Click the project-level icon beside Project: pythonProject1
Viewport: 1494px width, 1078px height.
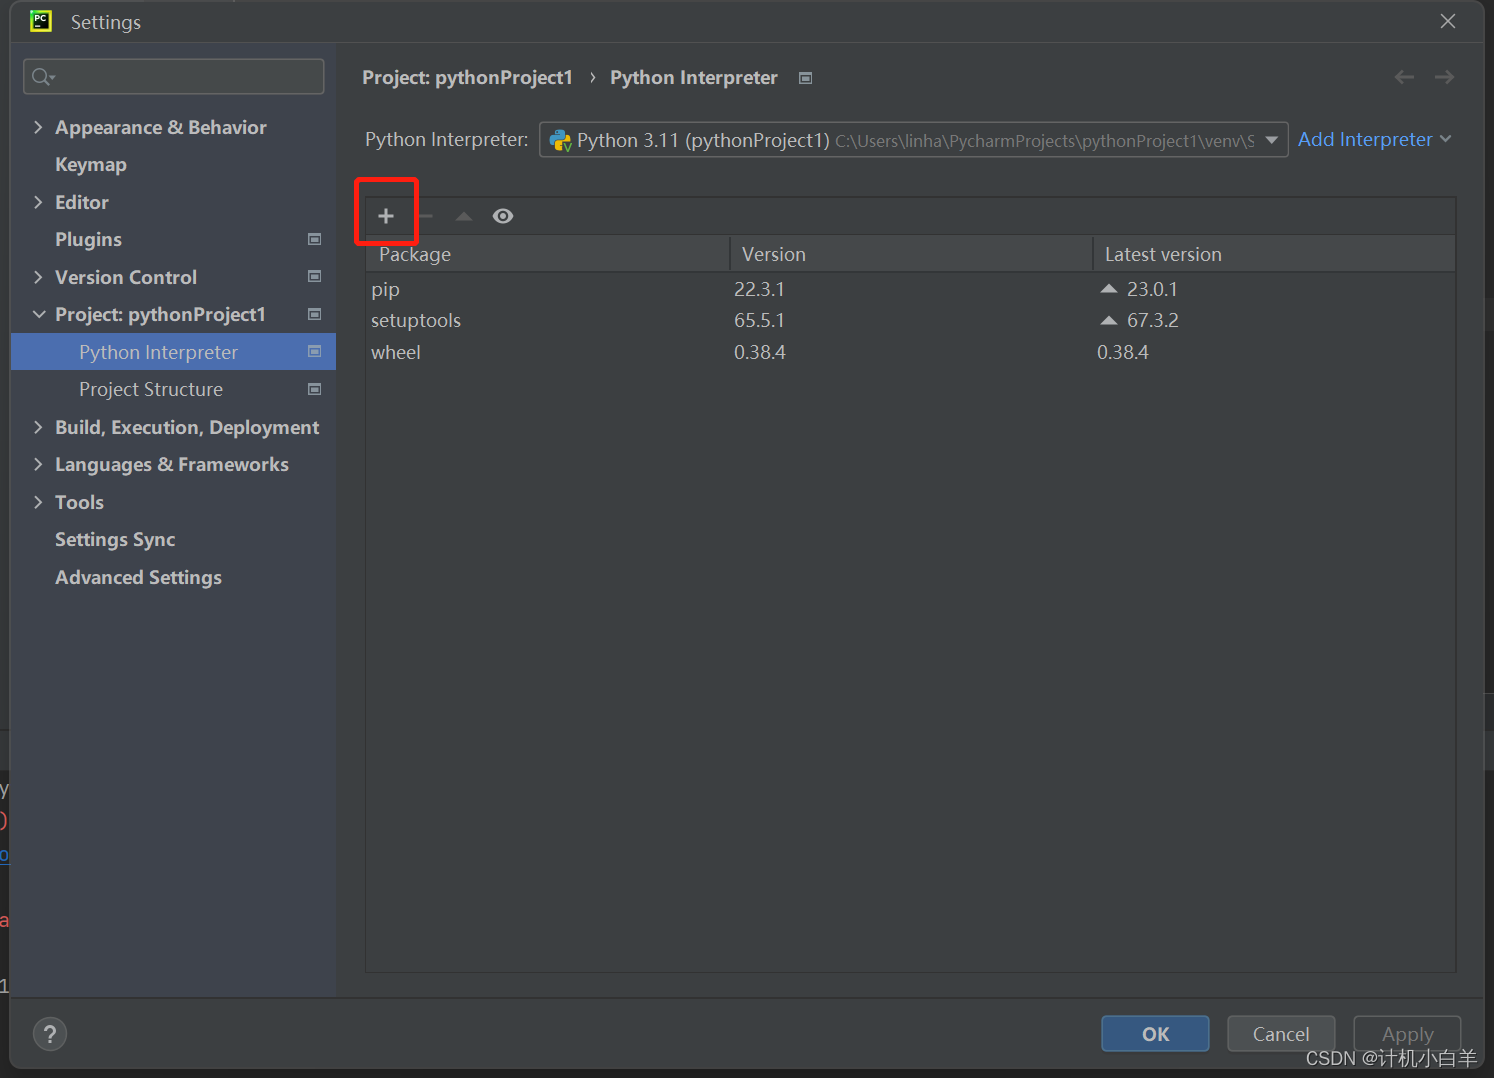click(314, 314)
